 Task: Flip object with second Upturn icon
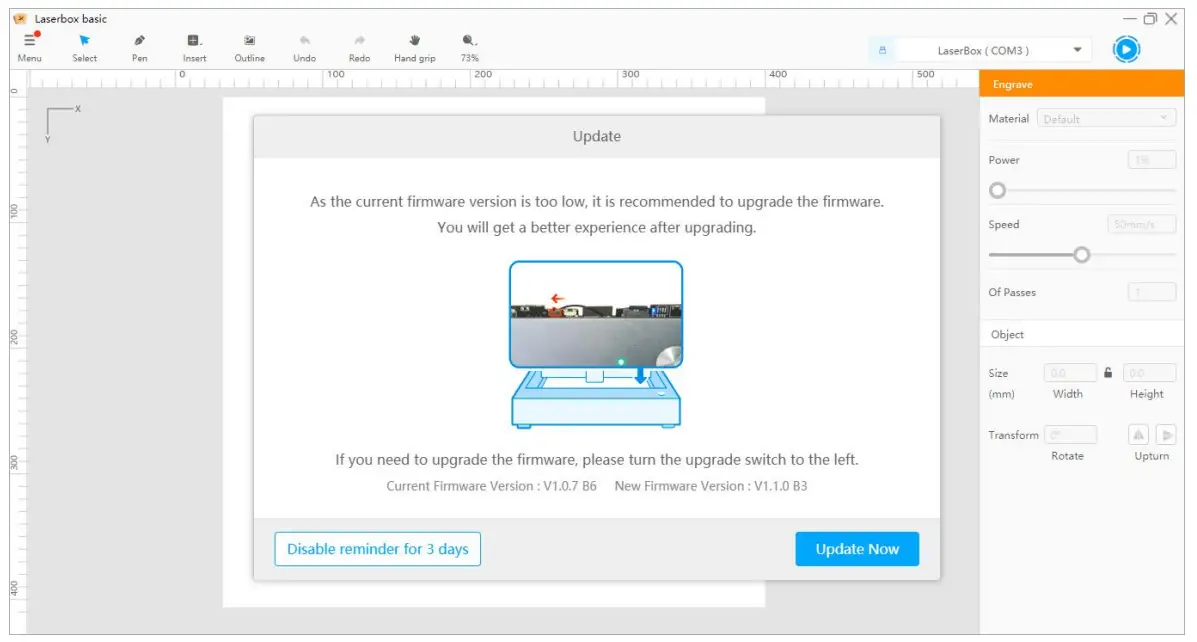(1166, 435)
